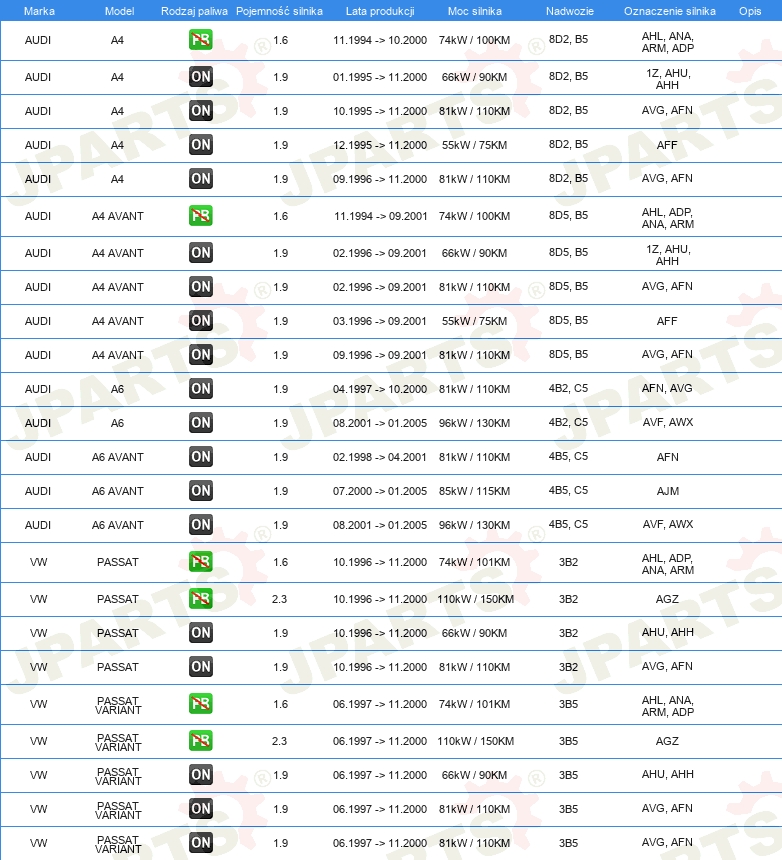The width and height of the screenshot is (782, 860).
Task: Click the engine codes AHL, ANA, ARM, ADP in A4 row
Action: pos(667,42)
